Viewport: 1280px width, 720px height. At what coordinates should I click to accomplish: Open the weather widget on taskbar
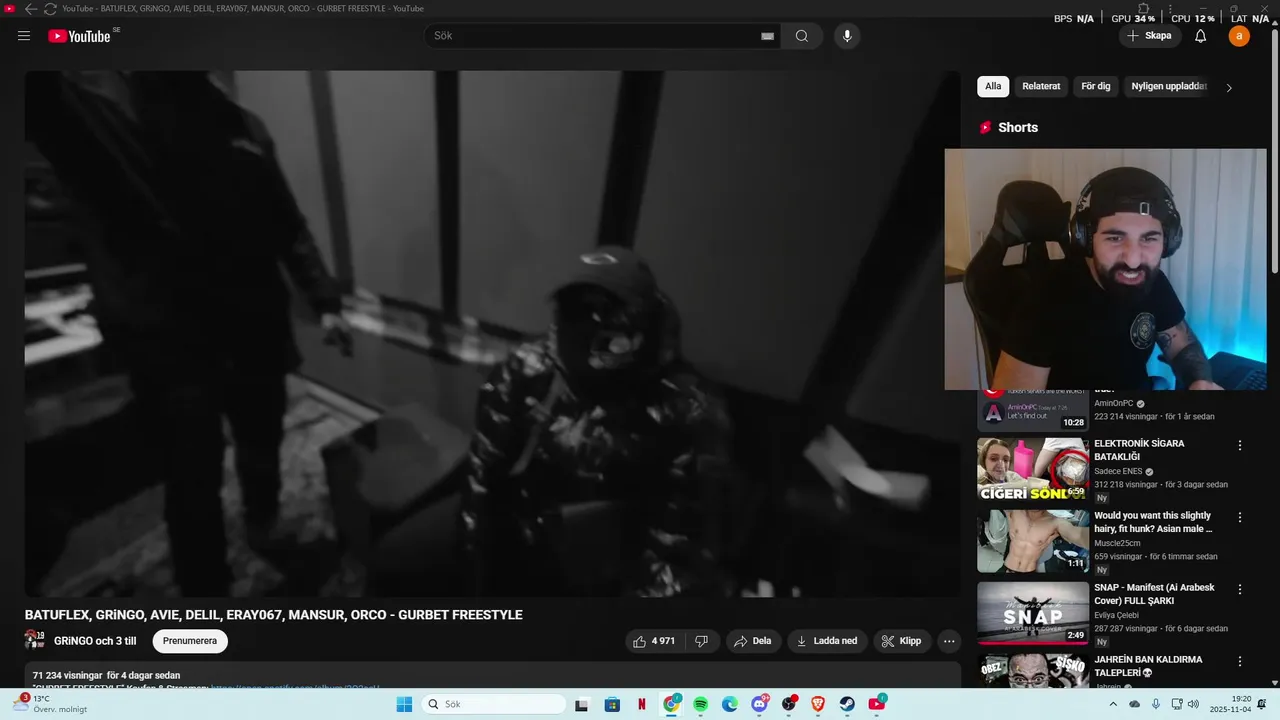tap(50, 704)
